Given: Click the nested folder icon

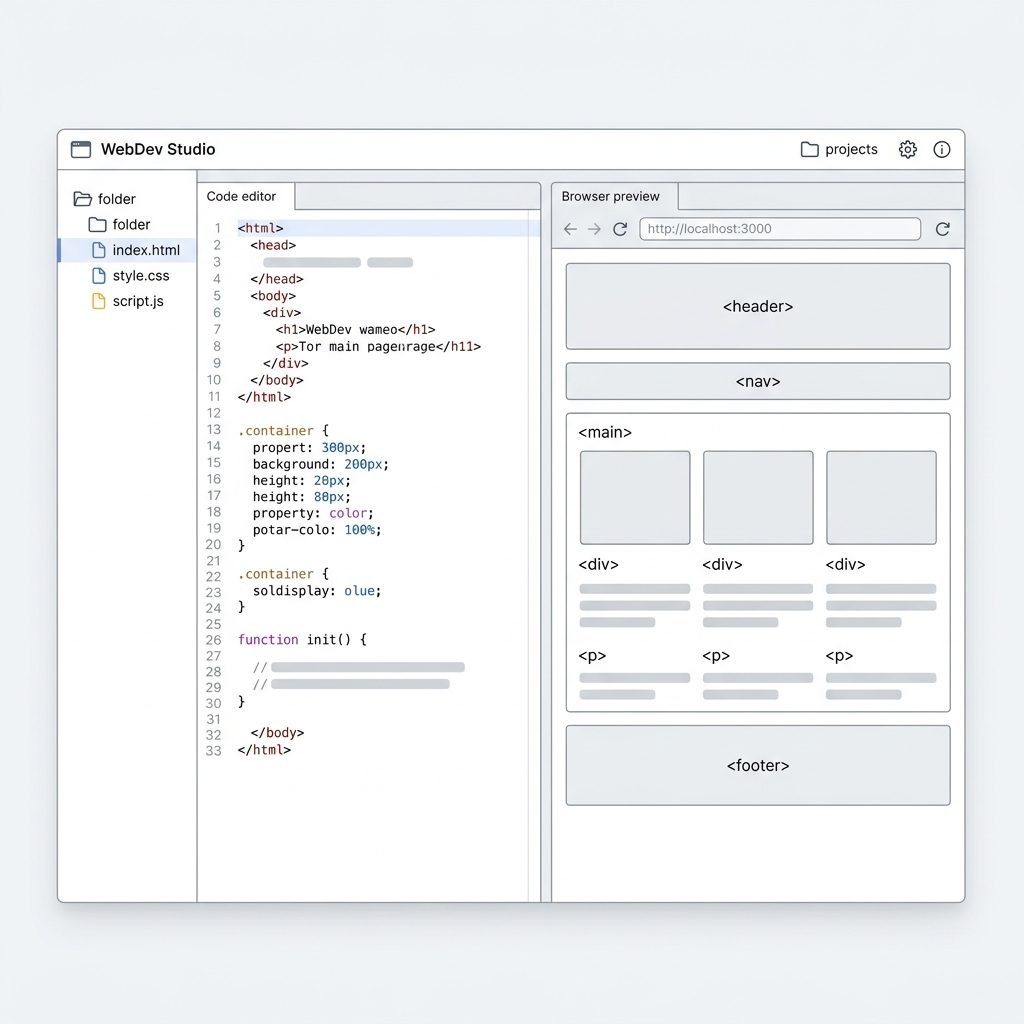Looking at the screenshot, I should point(97,225).
